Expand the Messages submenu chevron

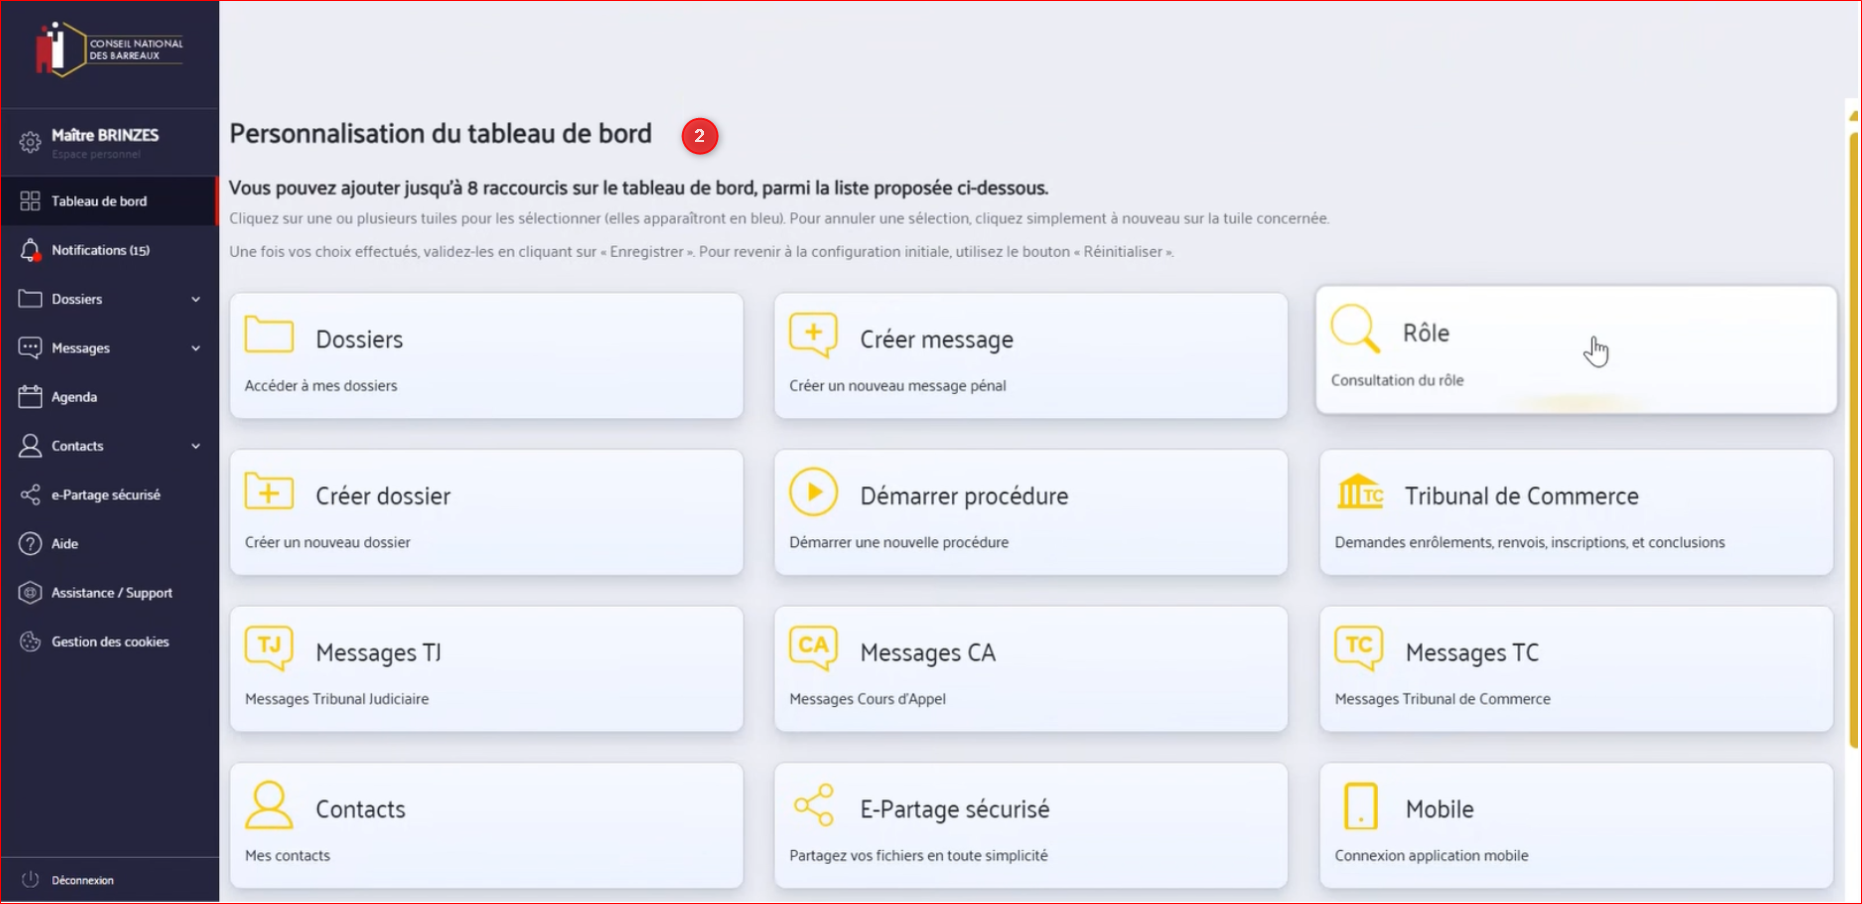click(x=196, y=348)
